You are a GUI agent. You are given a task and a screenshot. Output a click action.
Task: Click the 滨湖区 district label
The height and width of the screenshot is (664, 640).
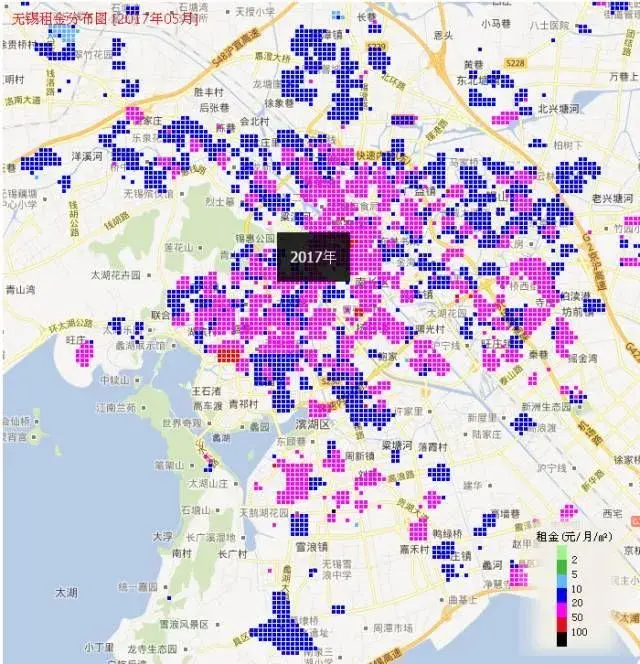point(313,424)
